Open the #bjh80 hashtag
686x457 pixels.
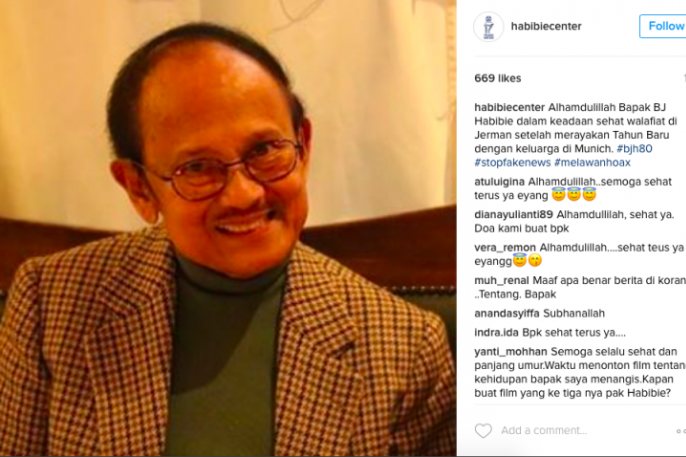(634, 149)
